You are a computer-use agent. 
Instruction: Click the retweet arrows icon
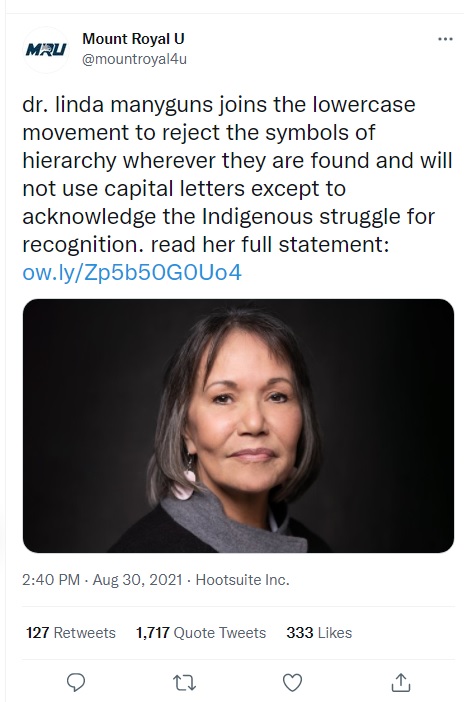pos(185,683)
